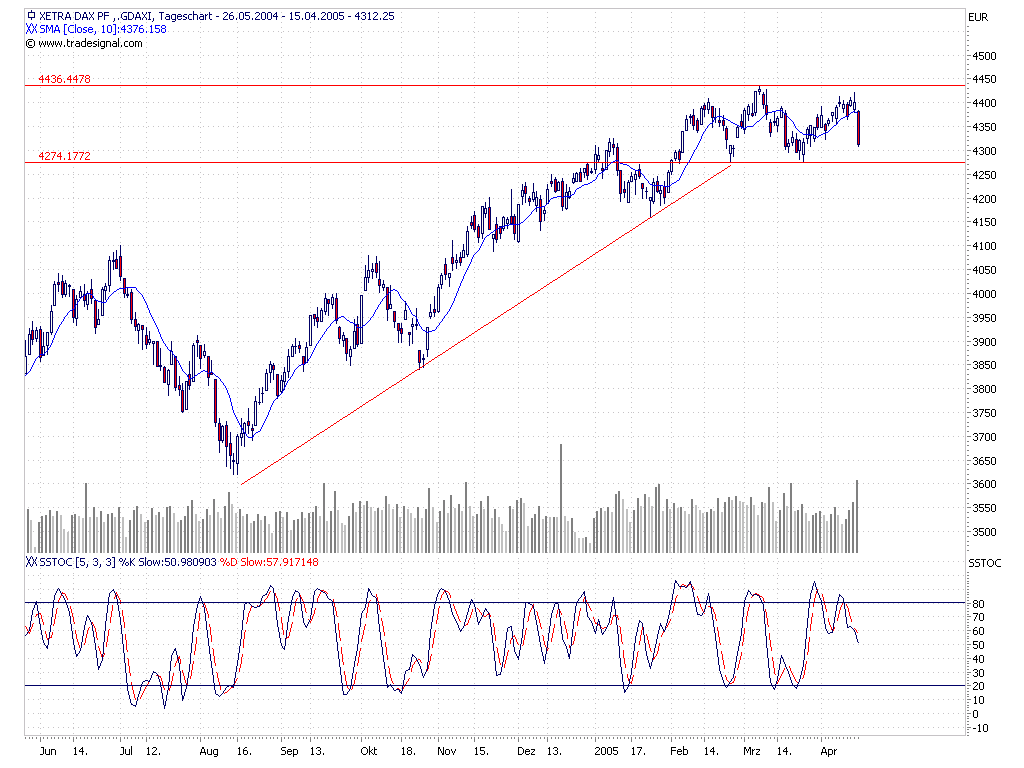Select the red 4274.1772 support line label
This screenshot has height=768, width=1024.
pos(65,156)
